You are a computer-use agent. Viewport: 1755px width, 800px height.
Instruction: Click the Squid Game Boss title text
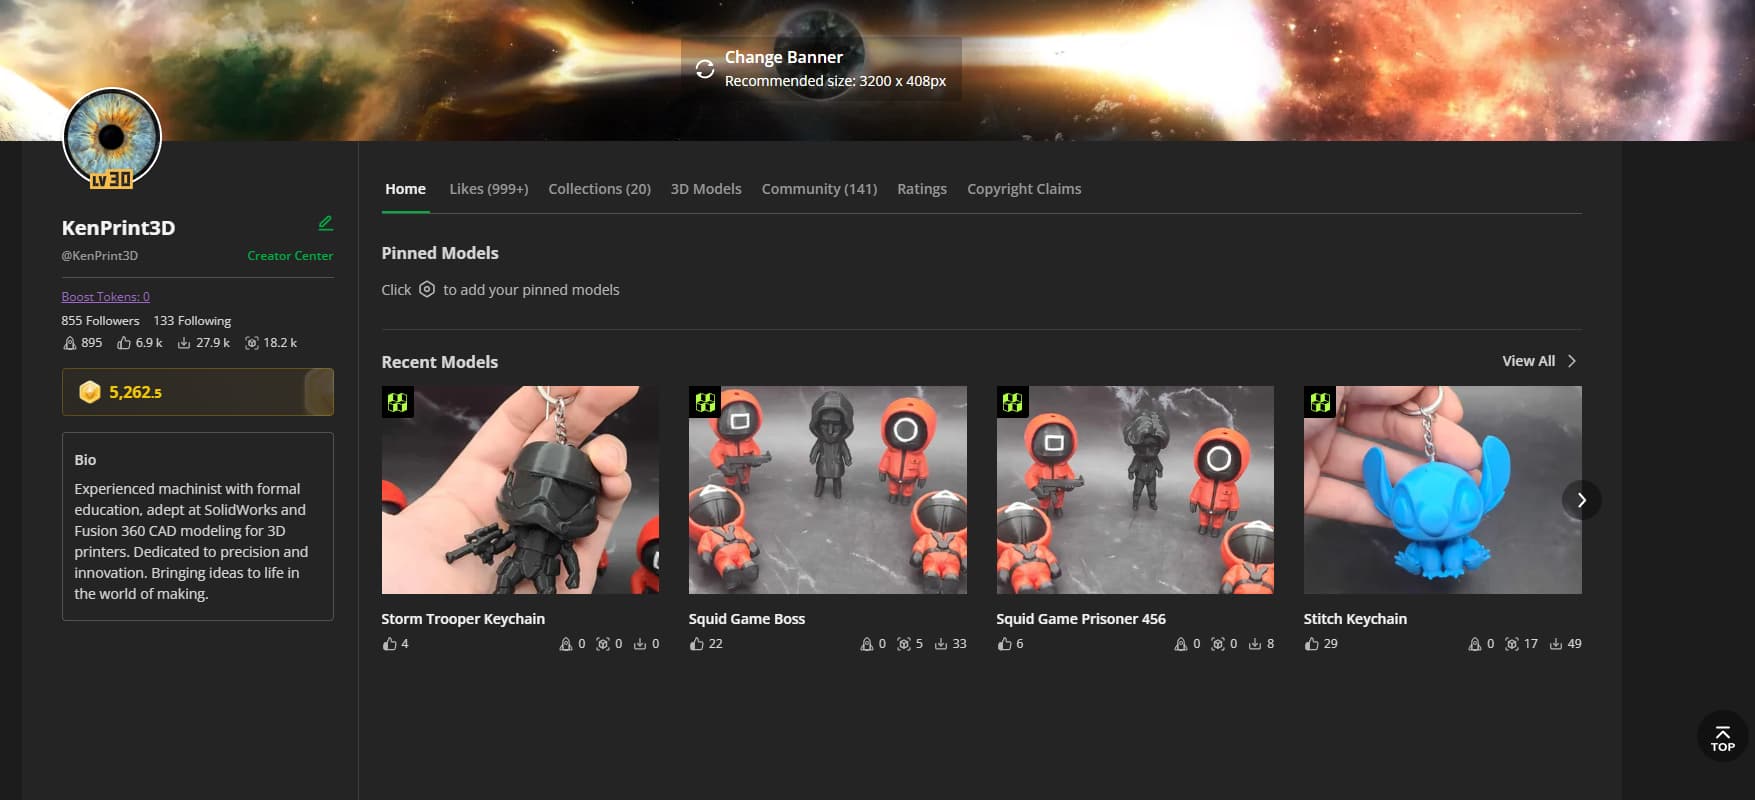pos(747,619)
